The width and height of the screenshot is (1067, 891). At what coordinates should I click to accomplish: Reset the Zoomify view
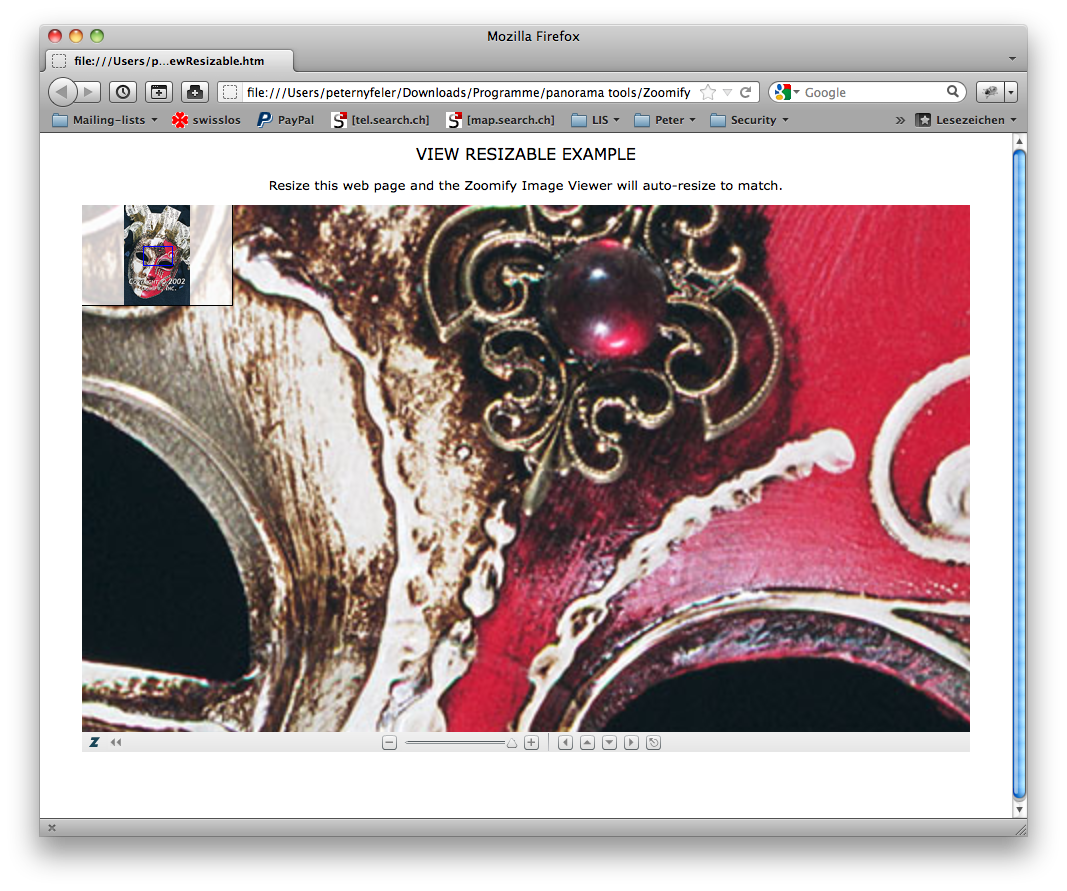654,743
